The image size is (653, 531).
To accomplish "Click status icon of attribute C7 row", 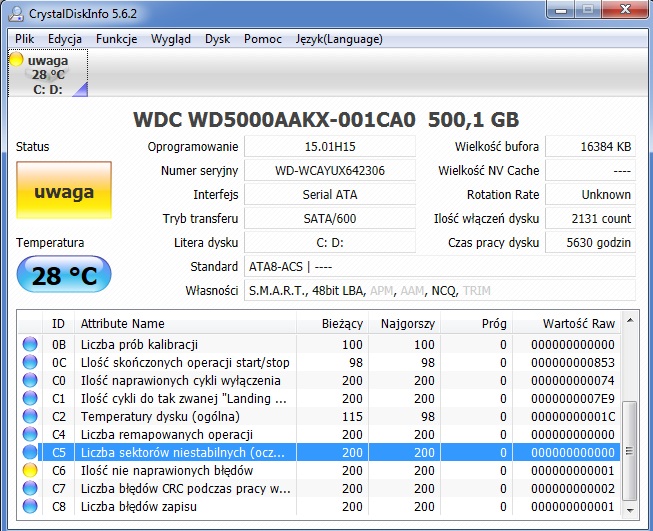I will [x=30, y=488].
